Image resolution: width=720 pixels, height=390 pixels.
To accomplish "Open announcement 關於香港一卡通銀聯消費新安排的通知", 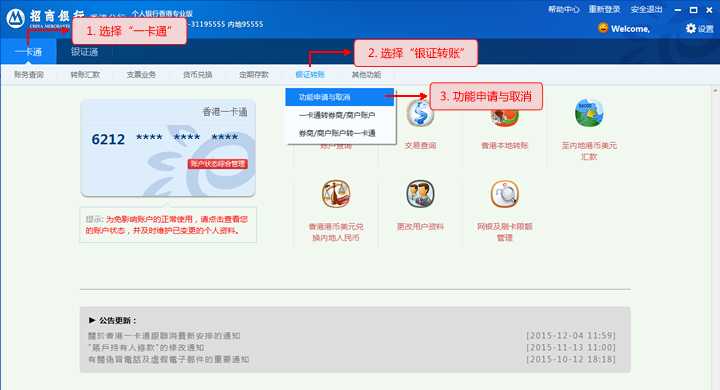I will pyautogui.click(x=164, y=336).
